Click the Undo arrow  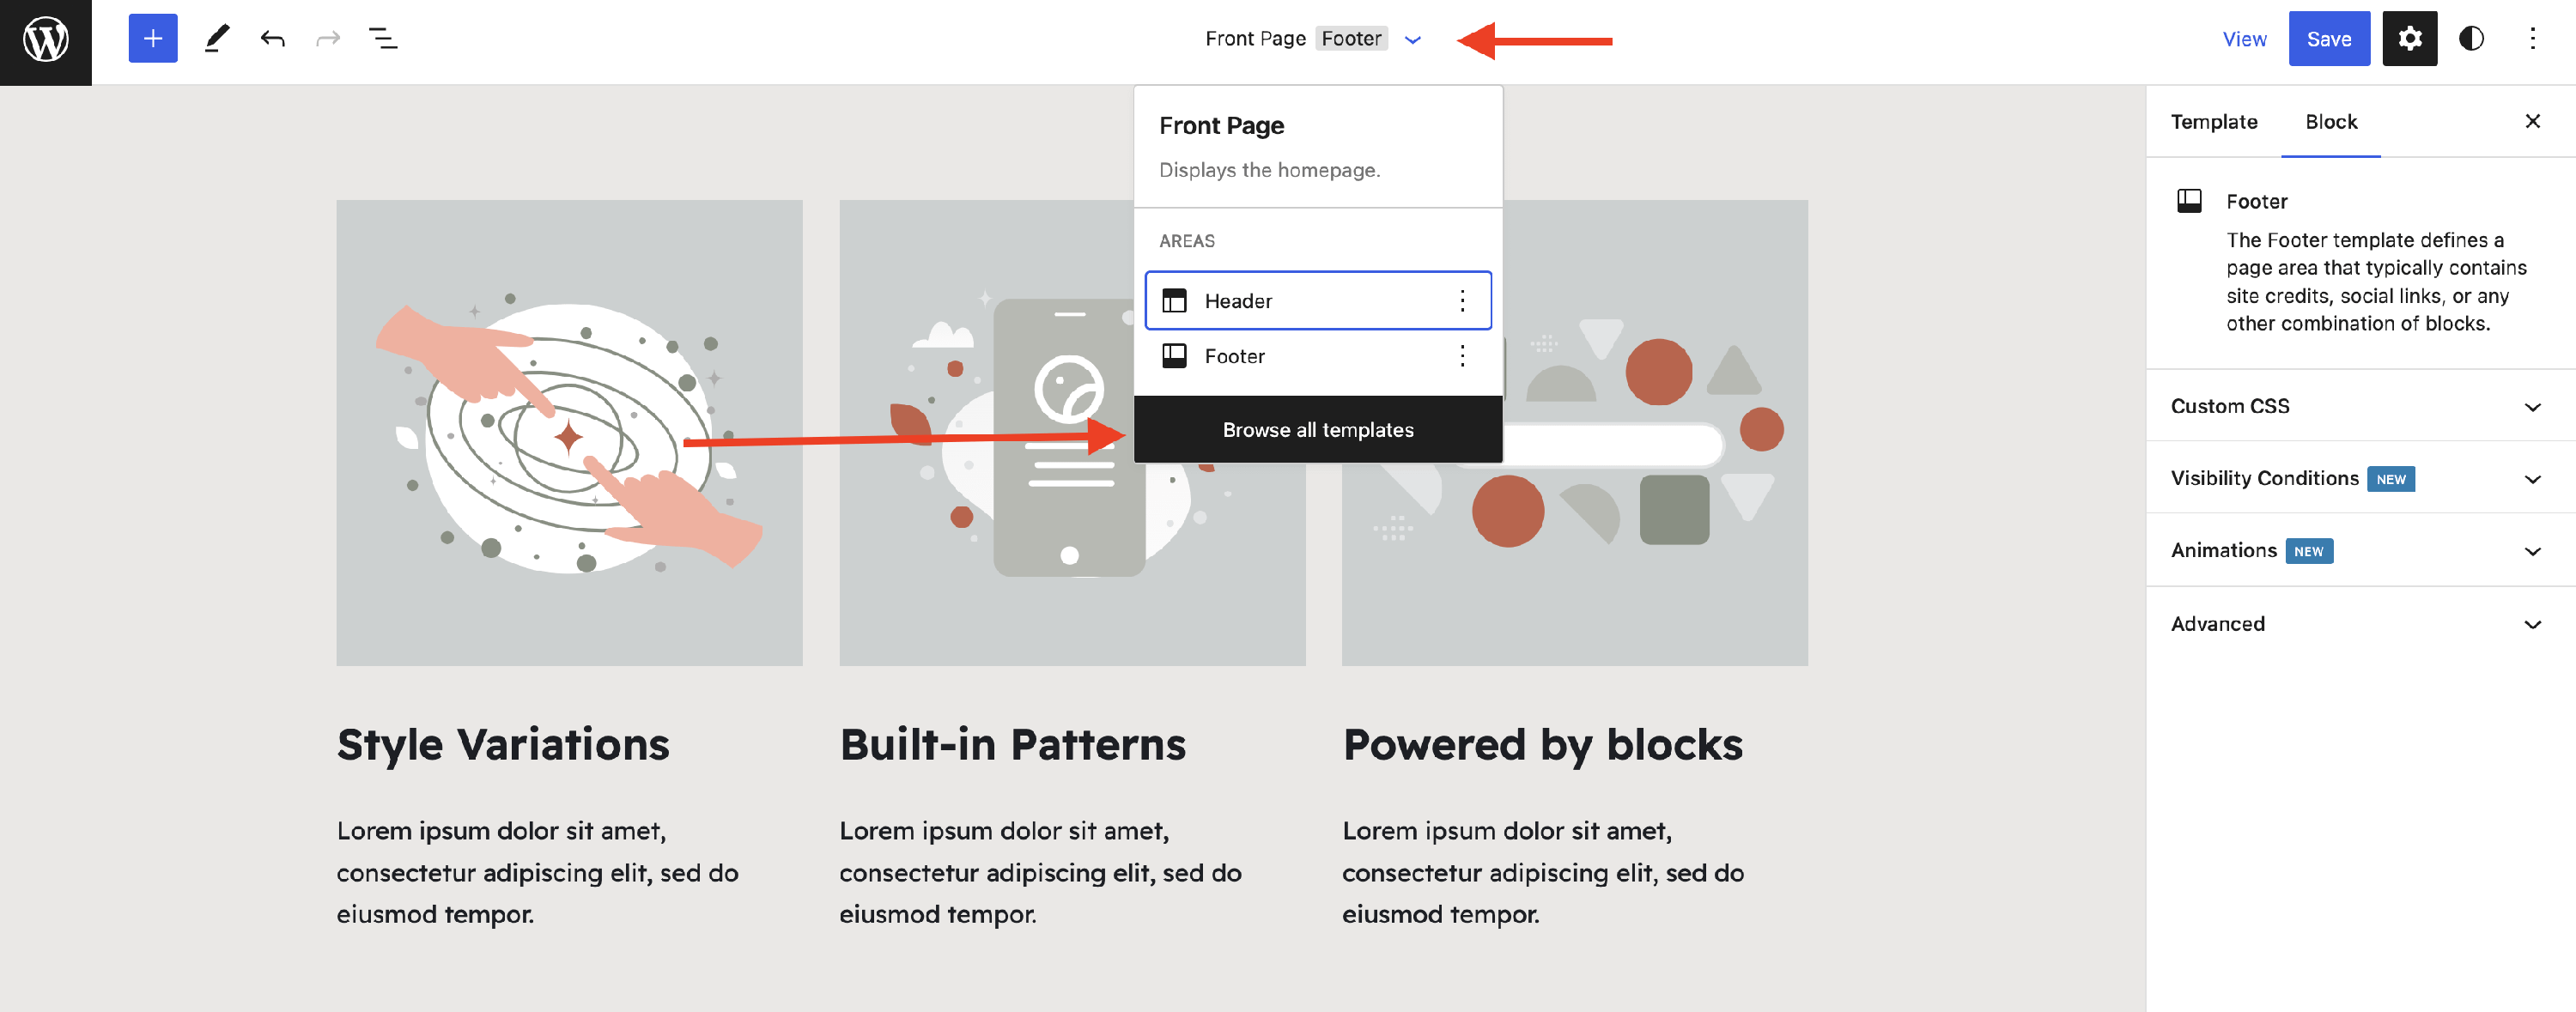272,39
